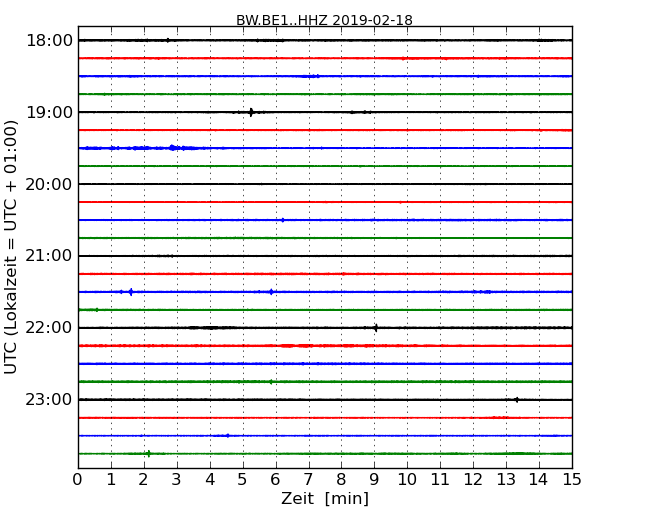Click the spike on the 22:00 black trace
The image size is (650, 520).
click(376, 328)
